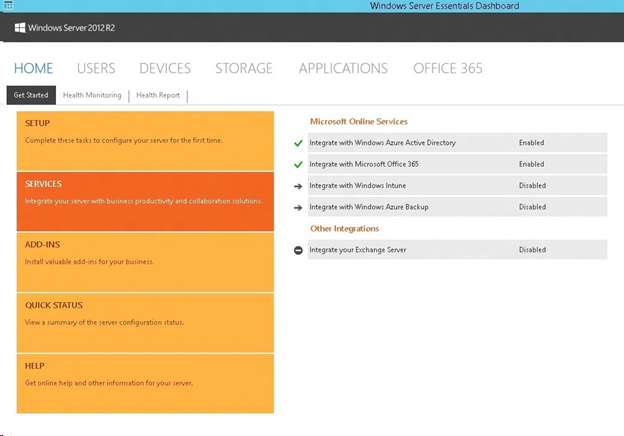Click green checkmark next to Microsoft Office 365
The image size is (624, 436).
[298, 164]
